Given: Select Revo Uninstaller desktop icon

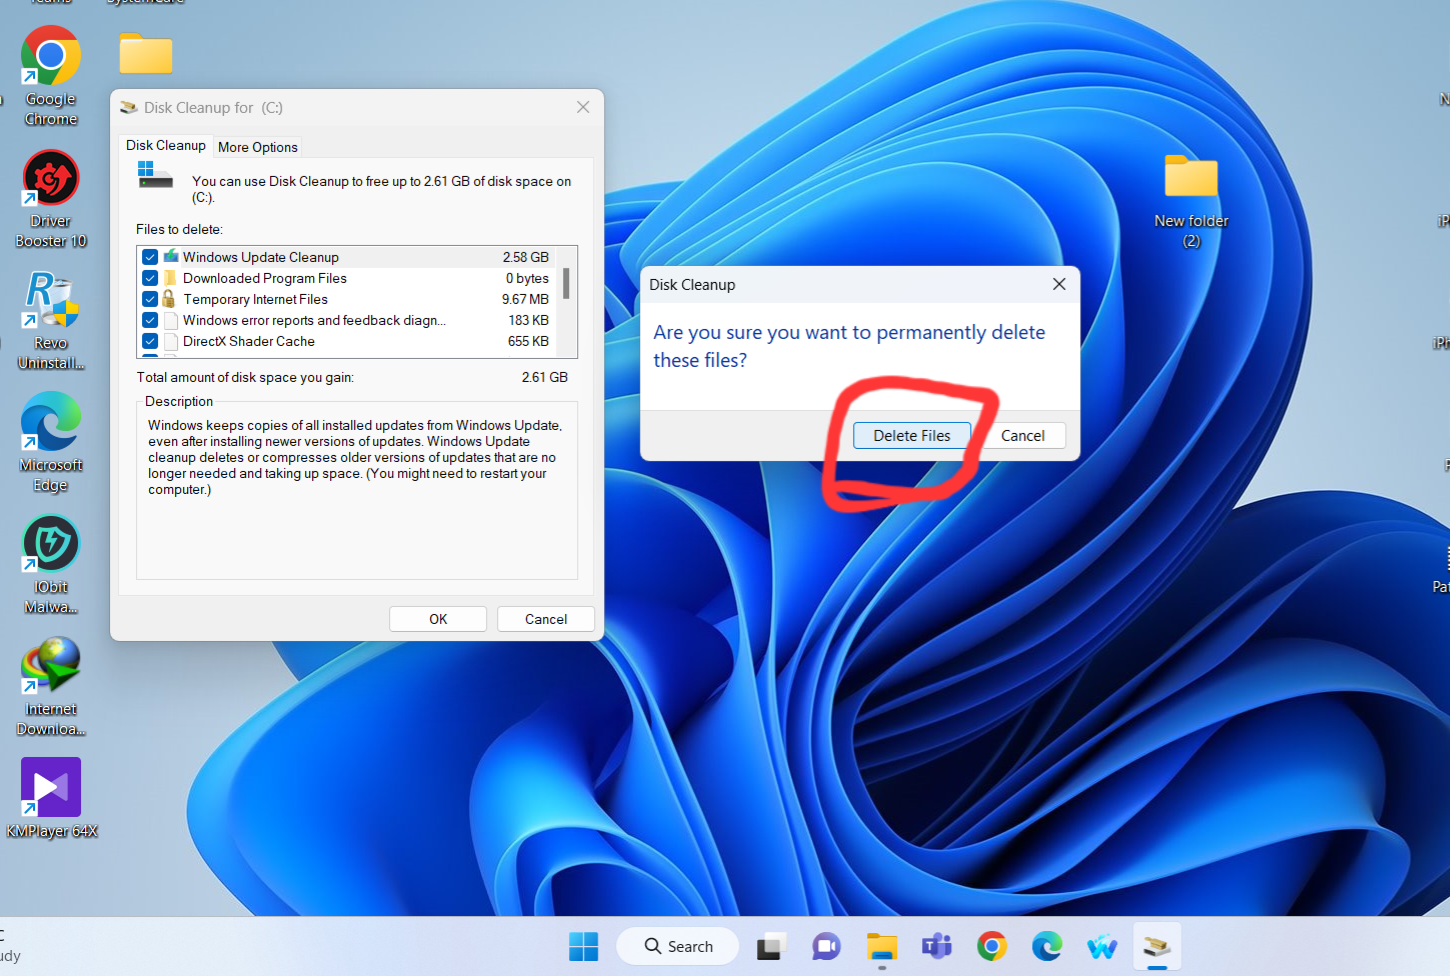Looking at the screenshot, I should coord(51,302).
